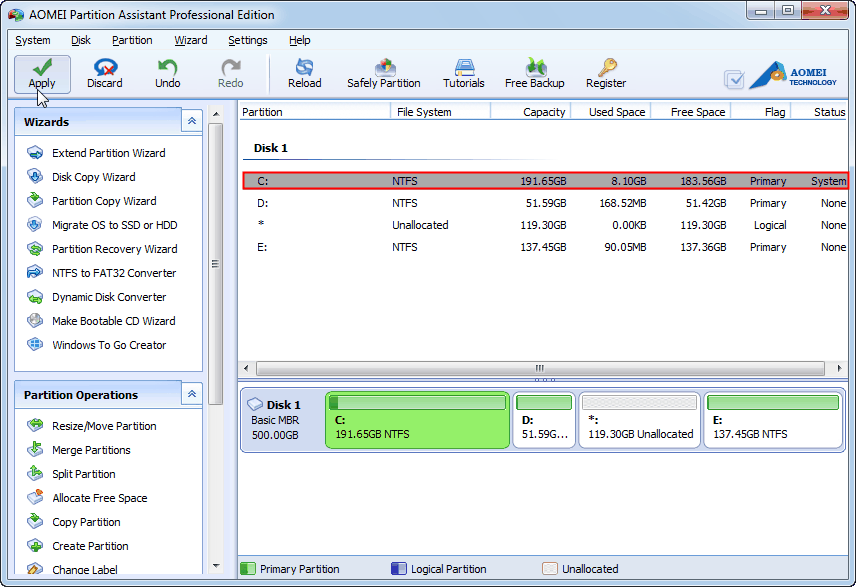Click the Primary Partition legend swatch

[x=248, y=568]
